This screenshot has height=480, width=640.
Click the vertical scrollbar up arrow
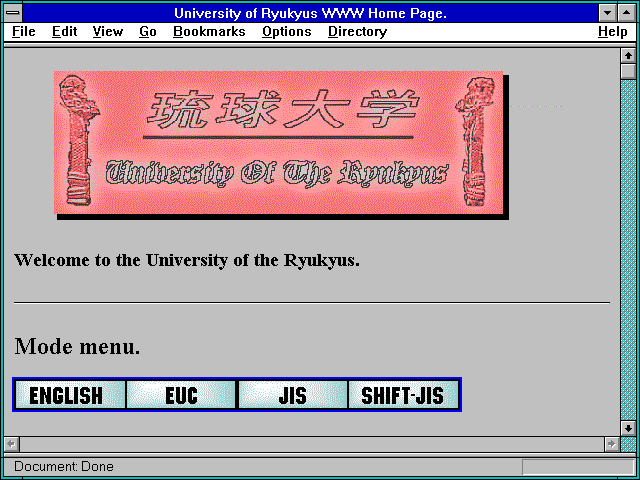point(628,56)
